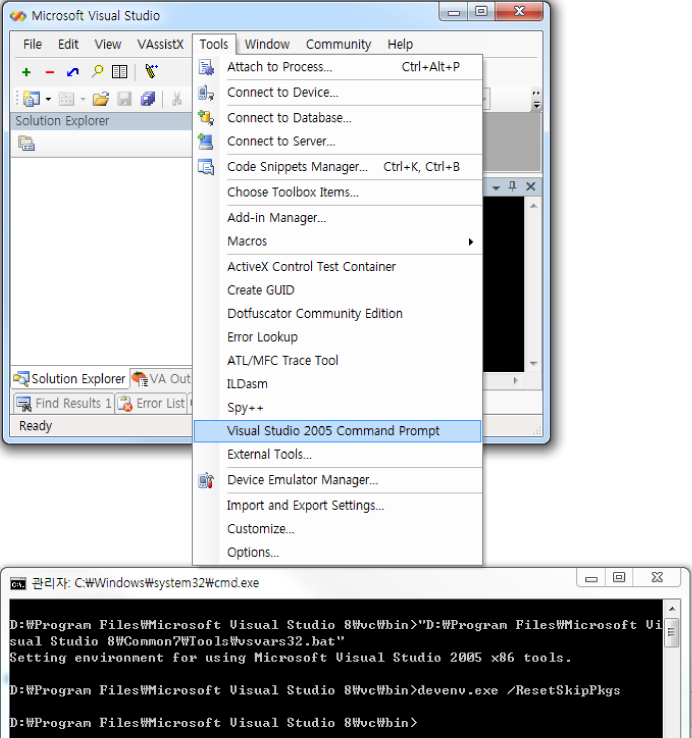
Task: Click the Add New Item toolbar icon
Action: 66,99
